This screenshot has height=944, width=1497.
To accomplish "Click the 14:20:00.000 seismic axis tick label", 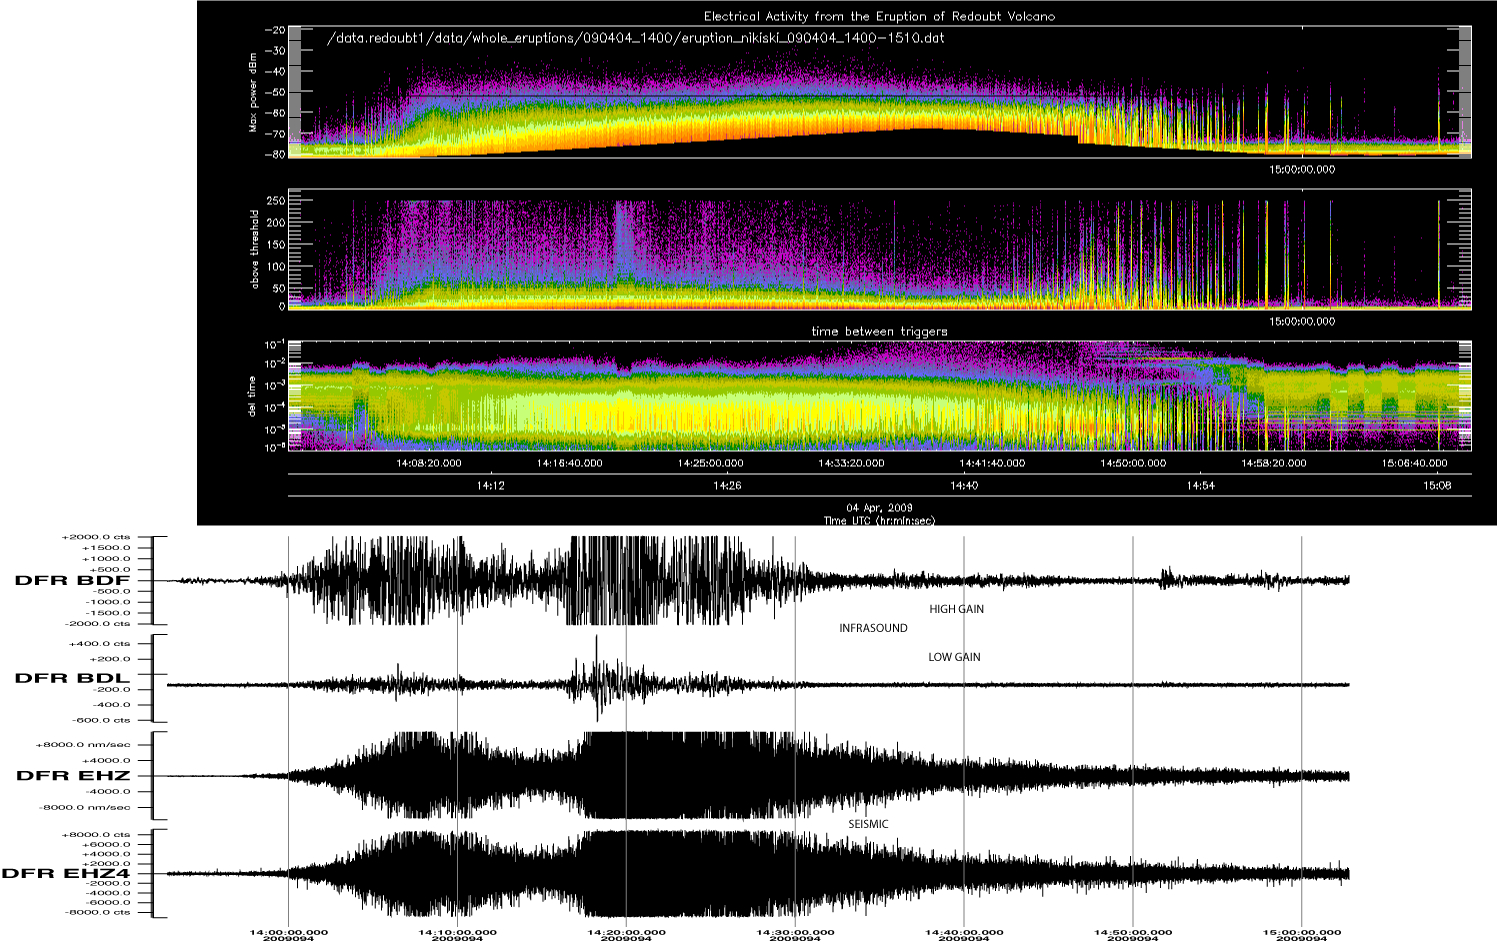I will 626,932.
